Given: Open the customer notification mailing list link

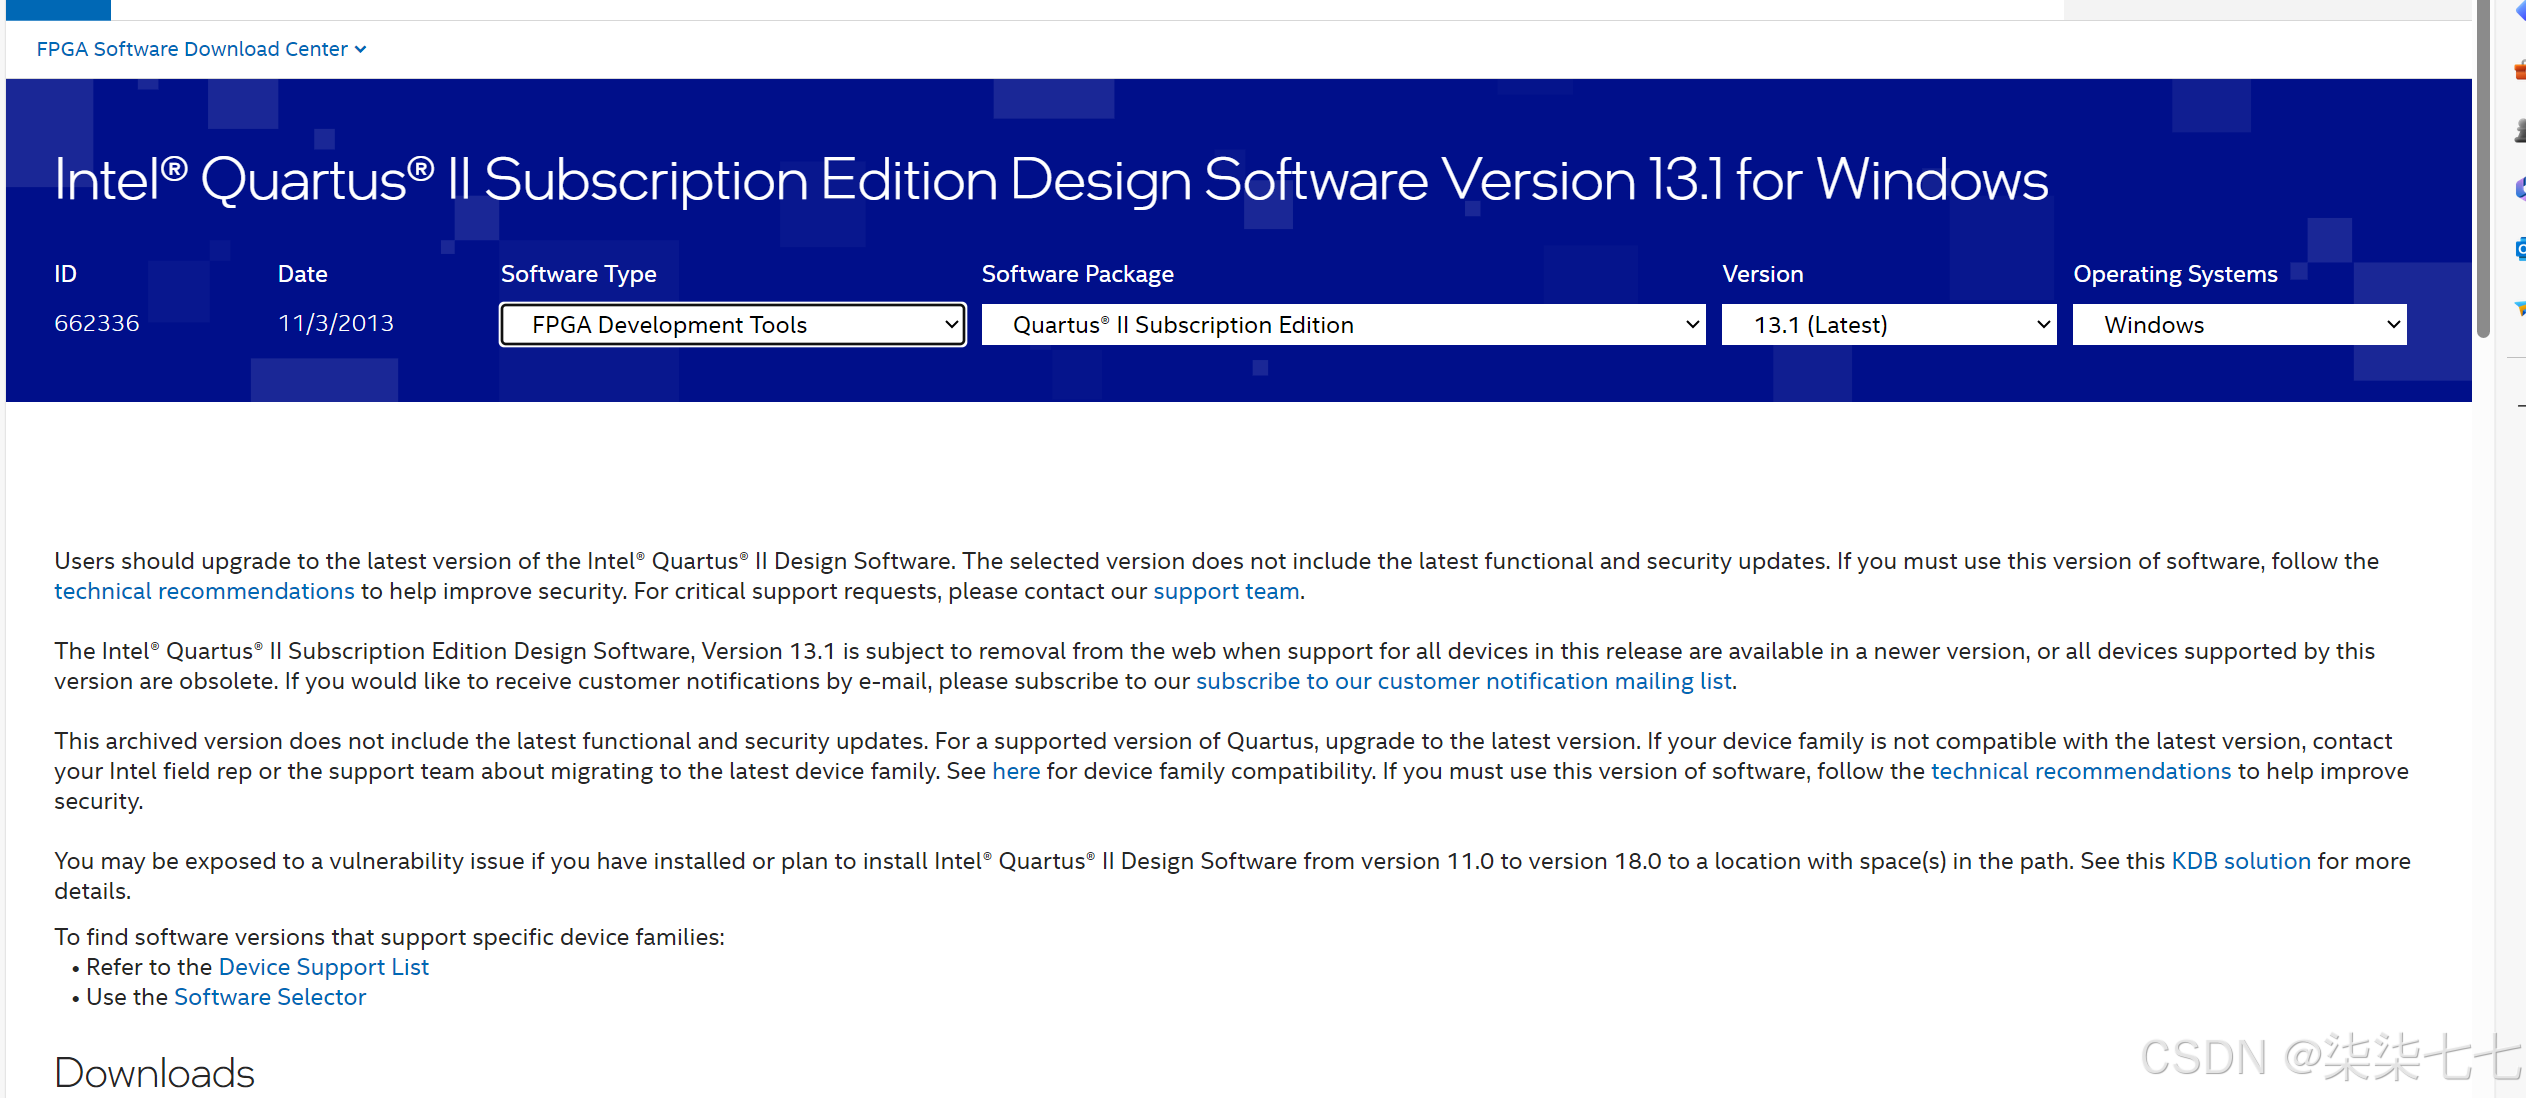Looking at the screenshot, I should [1463, 681].
